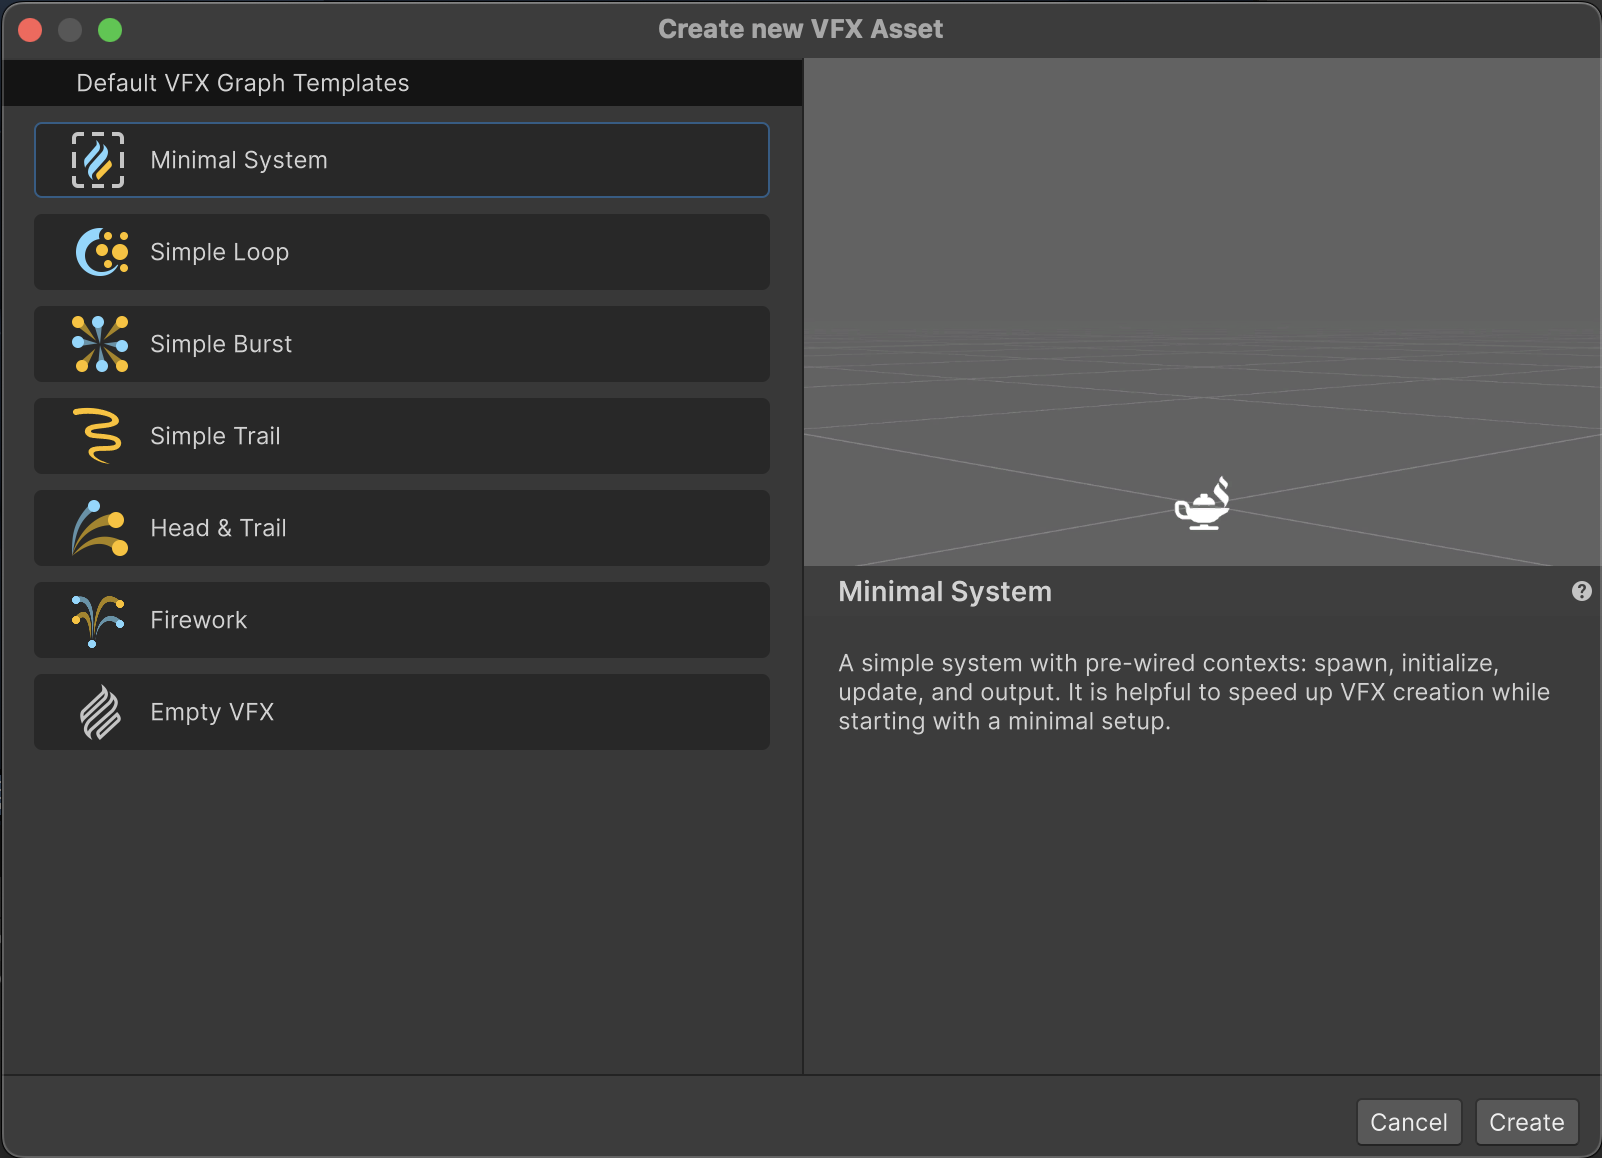This screenshot has height=1158, width=1602.
Task: Create the selected VFX asset
Action: [1527, 1122]
